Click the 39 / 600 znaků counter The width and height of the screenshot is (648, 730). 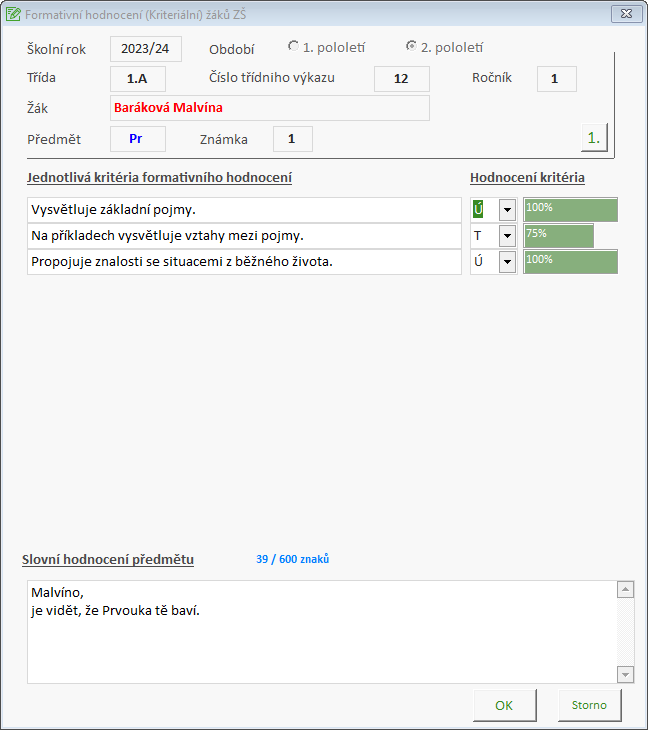[x=292, y=559]
